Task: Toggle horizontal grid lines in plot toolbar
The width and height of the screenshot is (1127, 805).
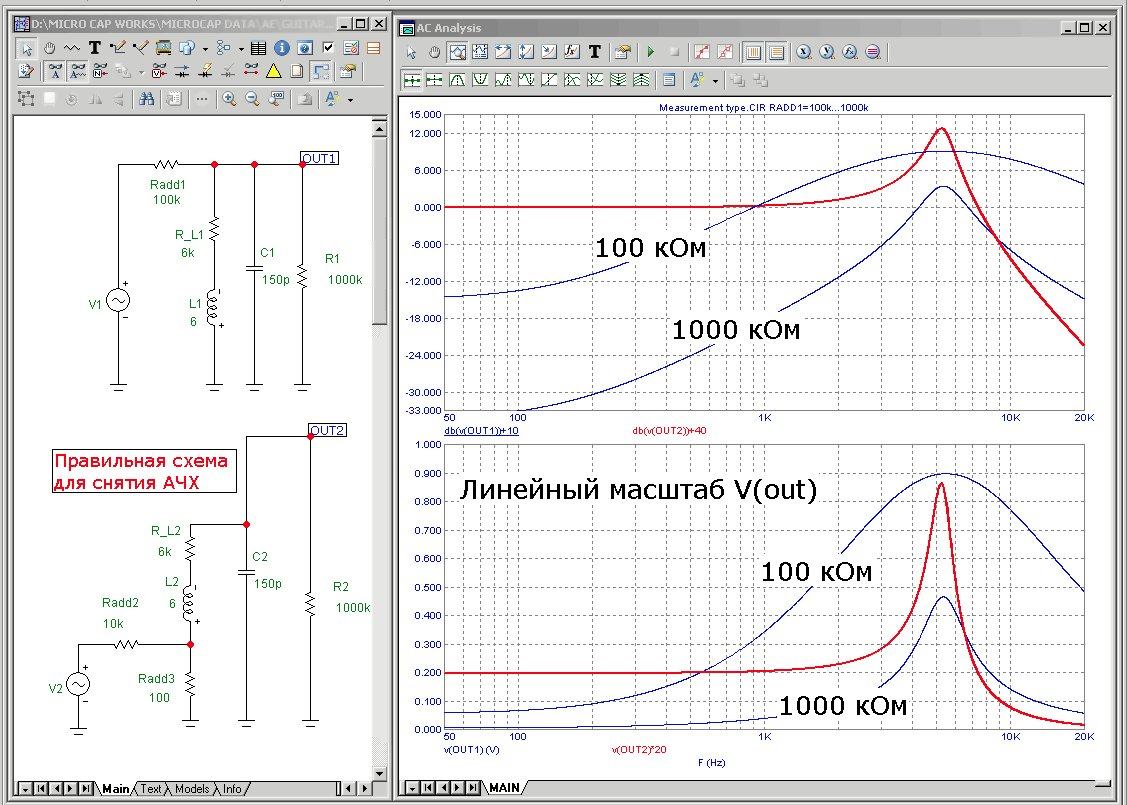Action: point(776,52)
